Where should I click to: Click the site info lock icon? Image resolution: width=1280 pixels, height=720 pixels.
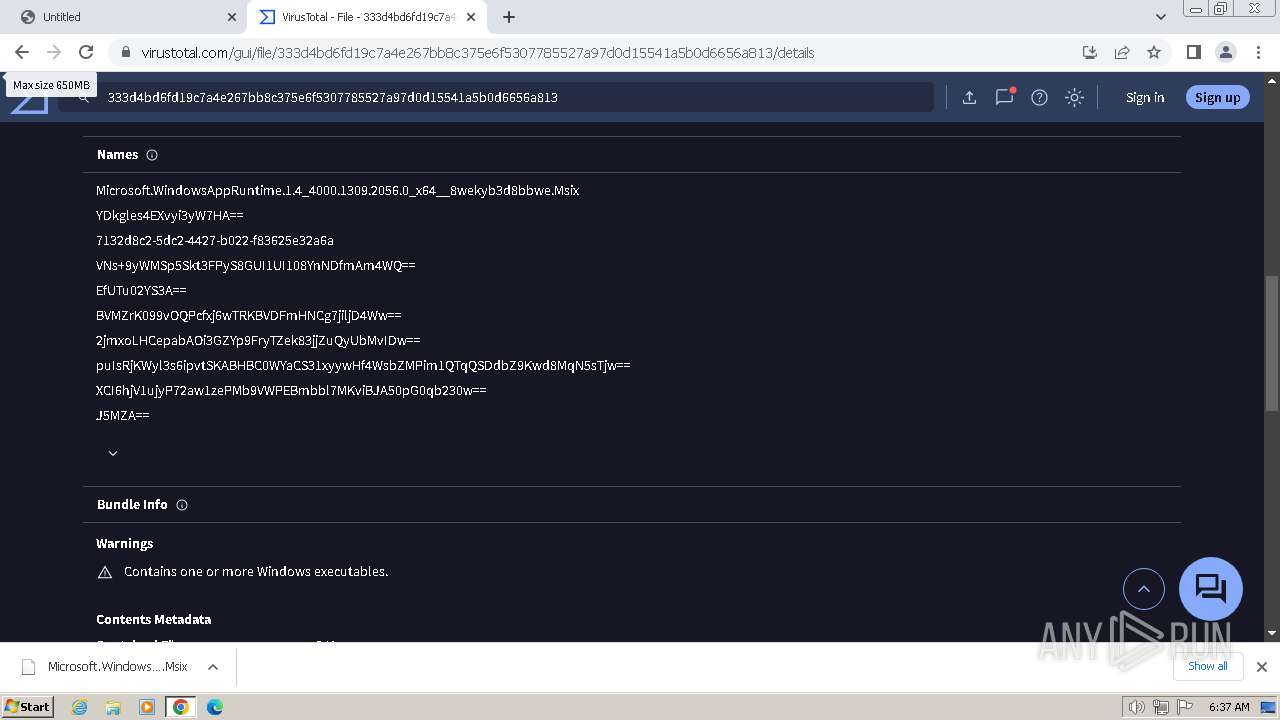(x=125, y=52)
